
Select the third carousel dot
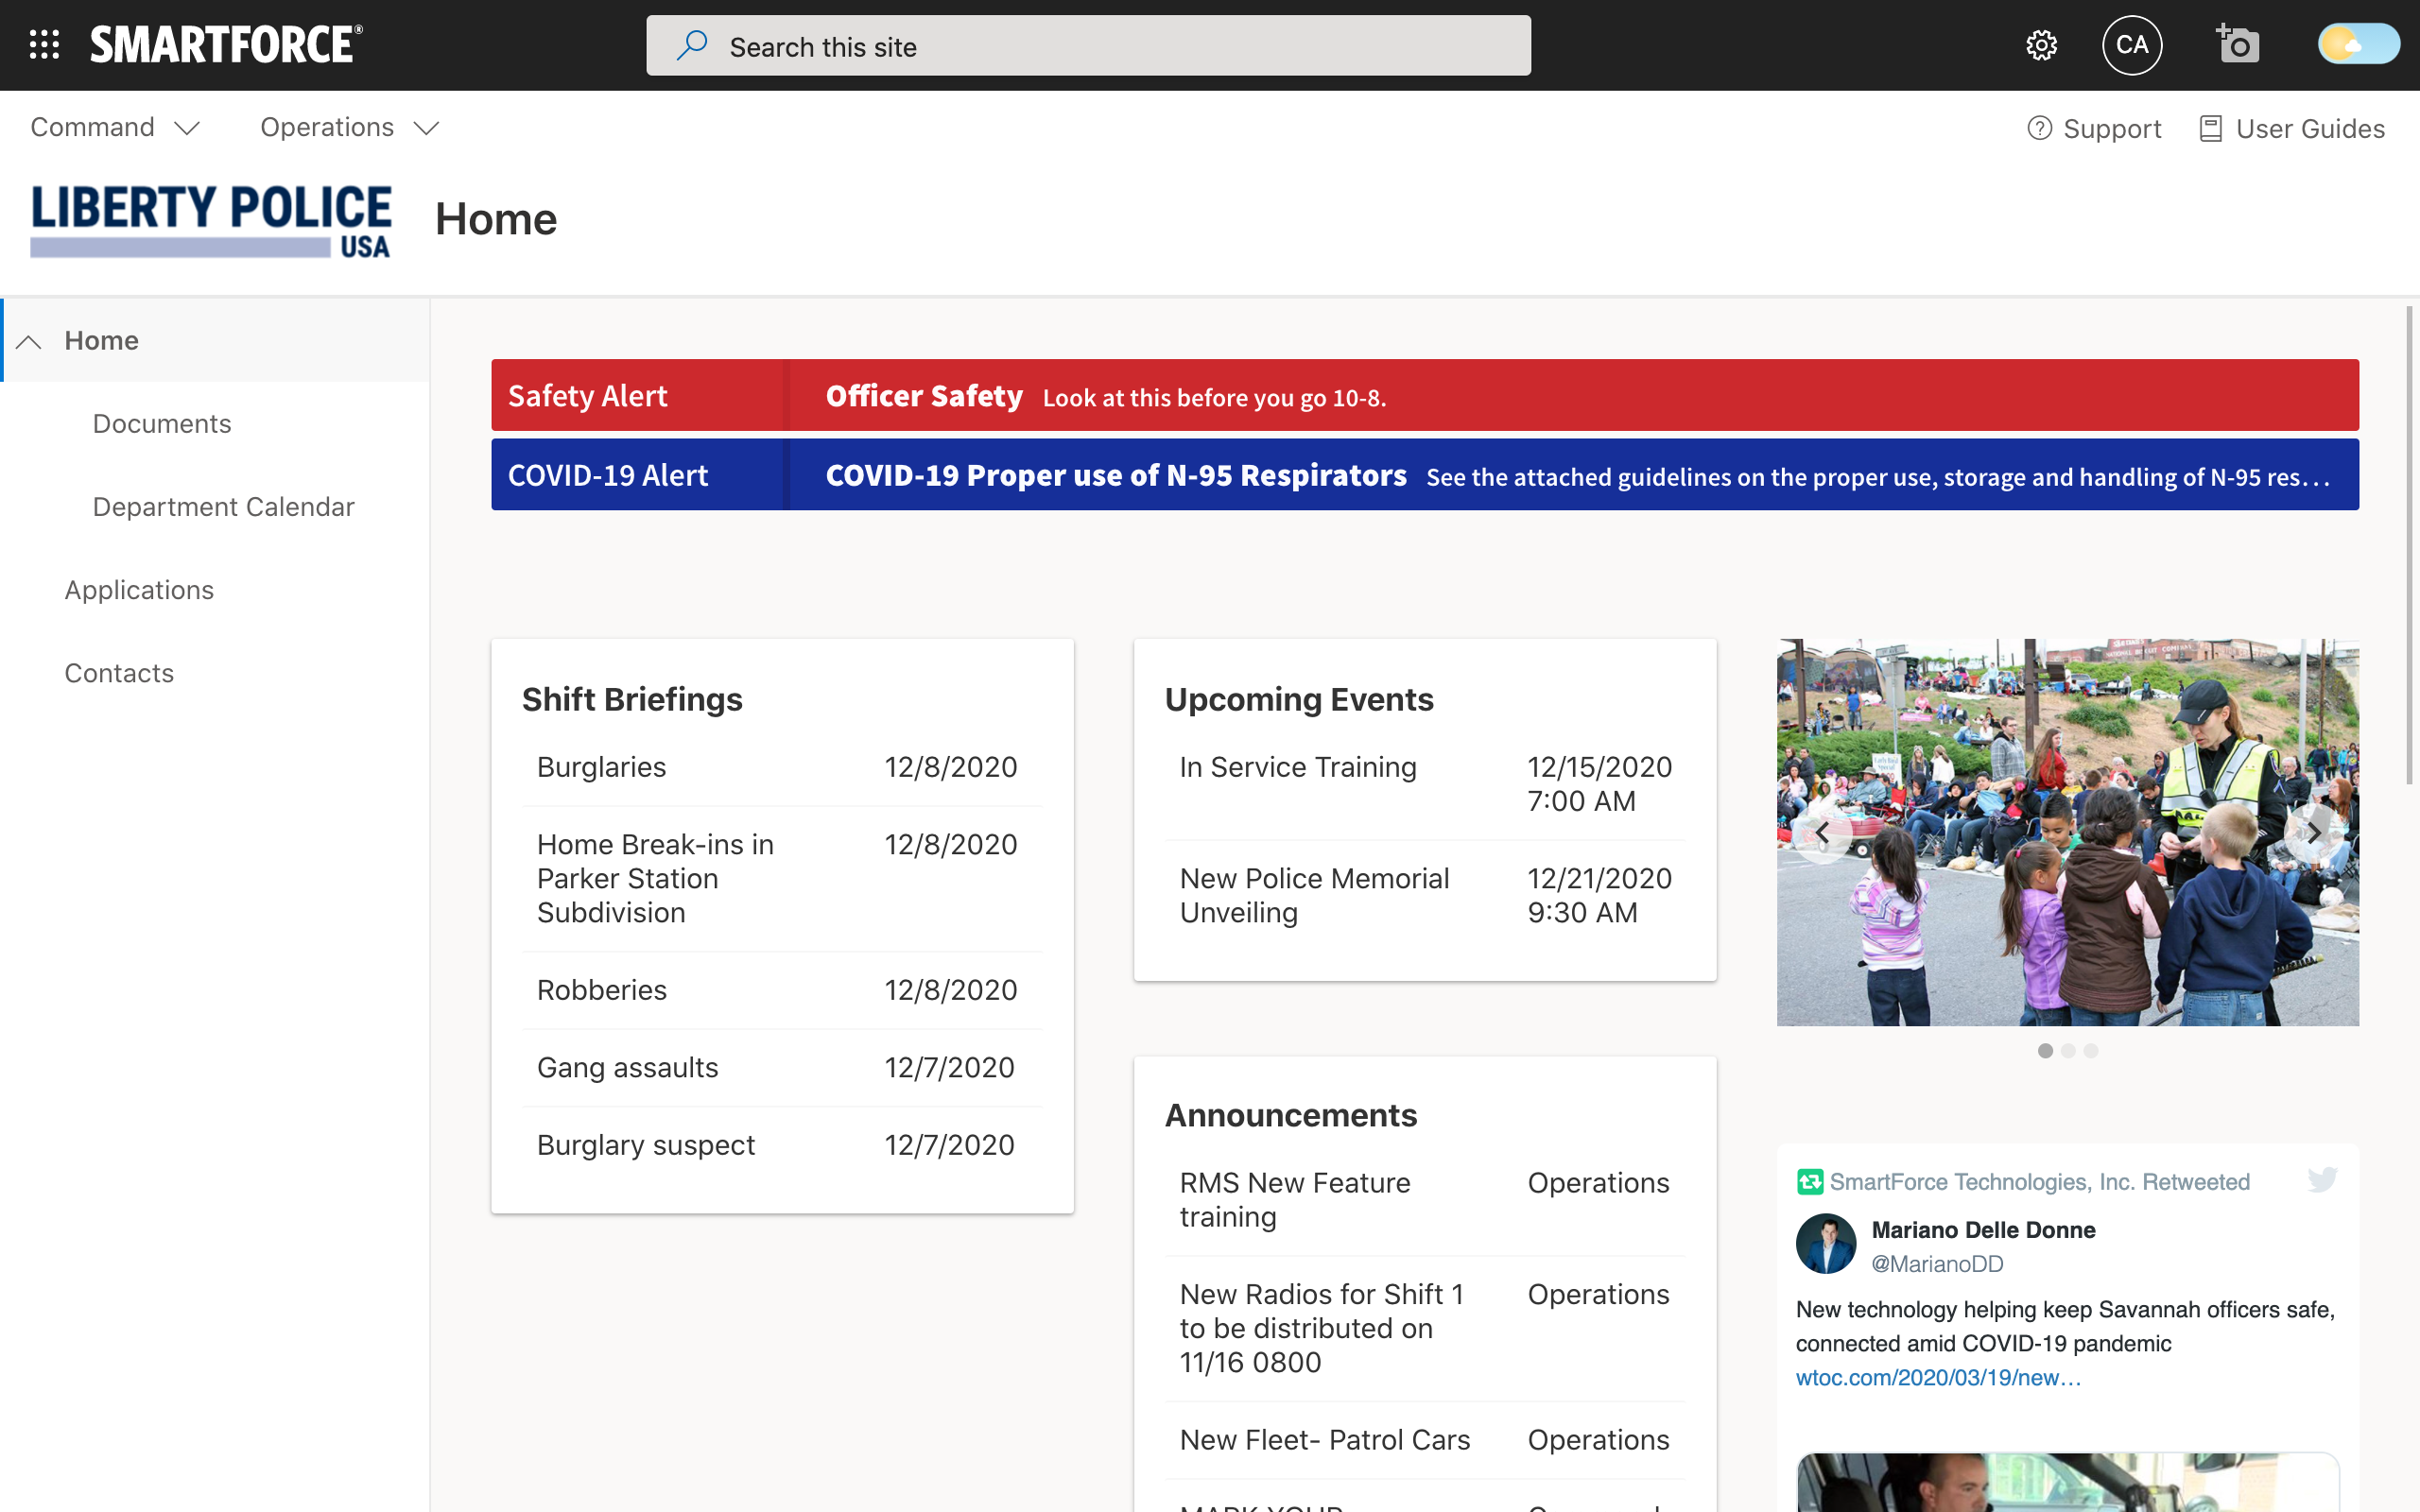(x=2091, y=1051)
